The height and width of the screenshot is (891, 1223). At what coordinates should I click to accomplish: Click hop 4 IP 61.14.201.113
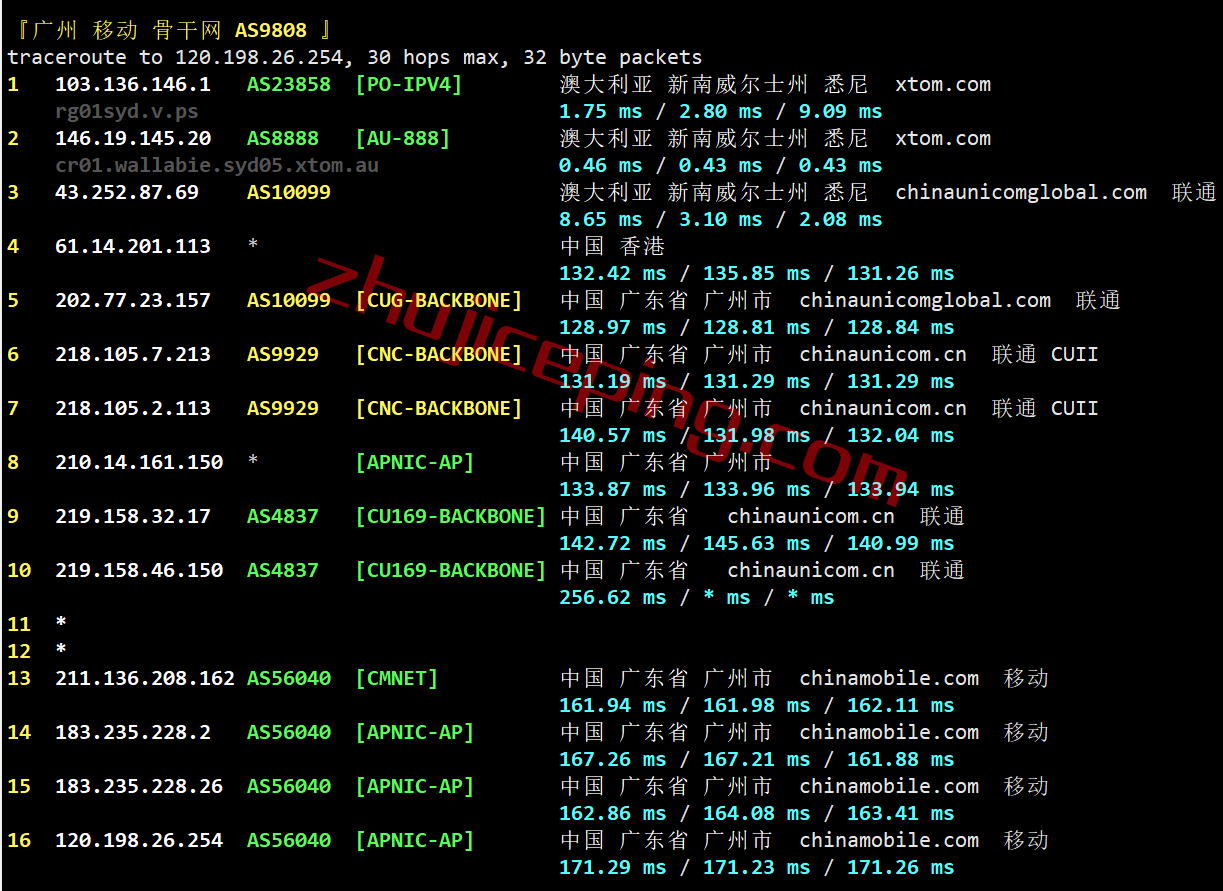click(133, 247)
